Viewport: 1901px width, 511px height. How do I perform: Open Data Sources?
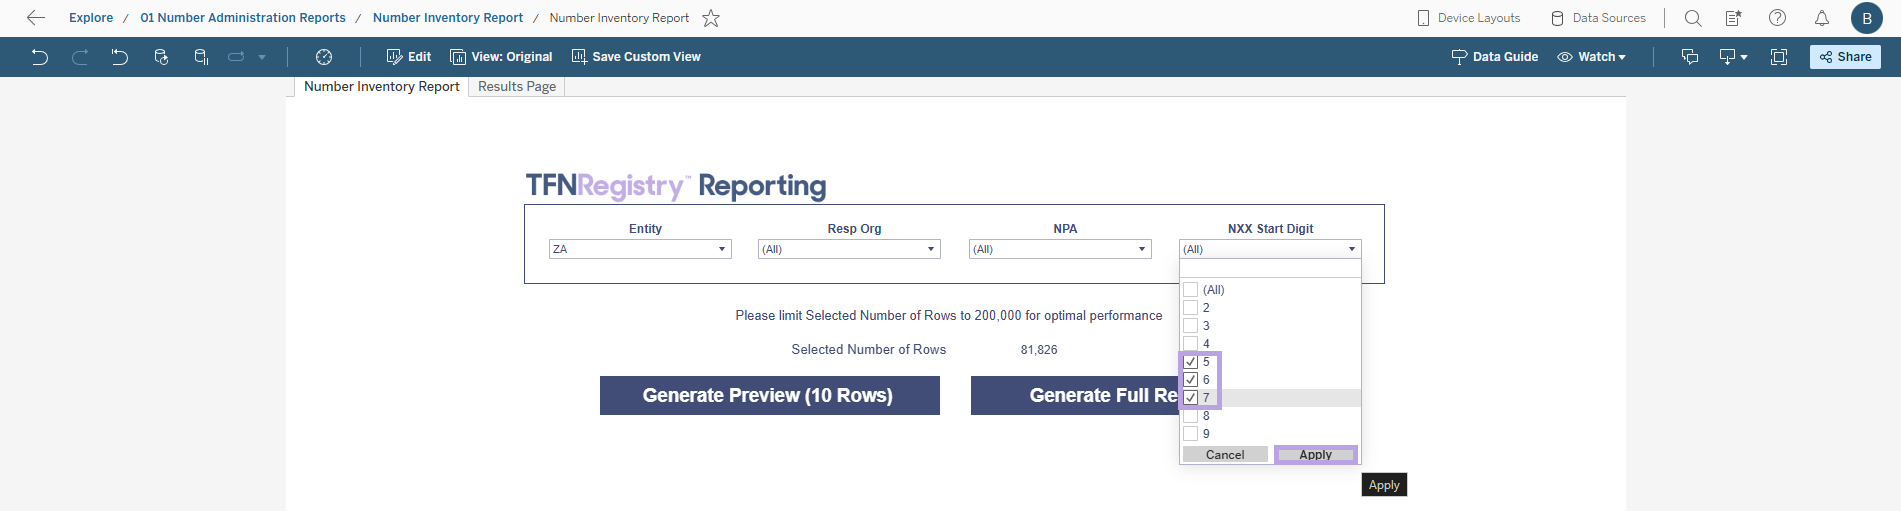click(1598, 18)
